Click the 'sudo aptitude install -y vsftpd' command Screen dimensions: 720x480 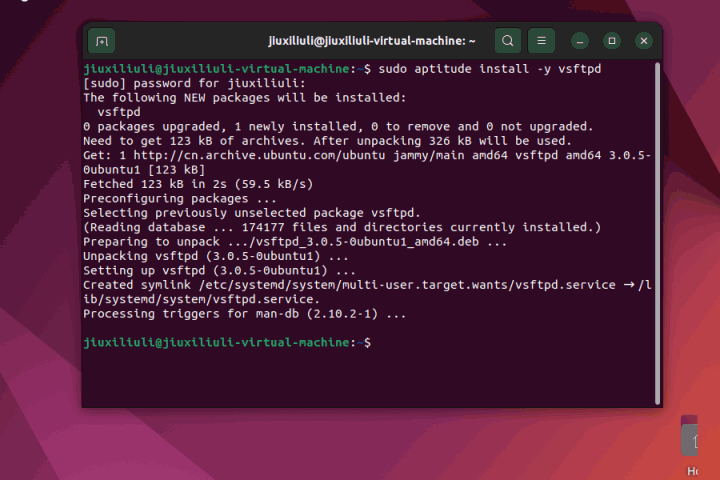pyautogui.click(x=489, y=69)
